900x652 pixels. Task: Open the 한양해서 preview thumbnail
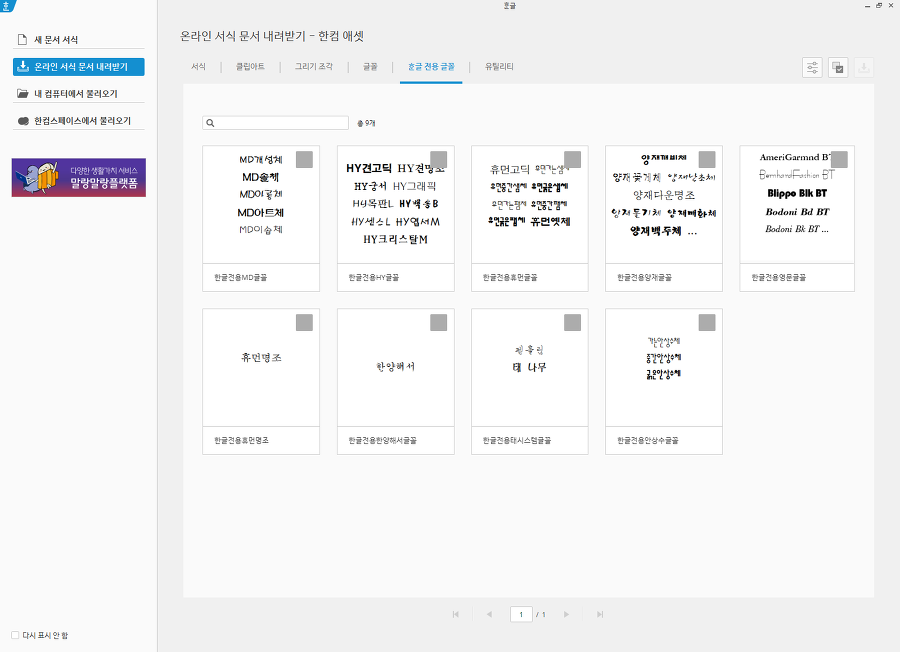pos(395,368)
